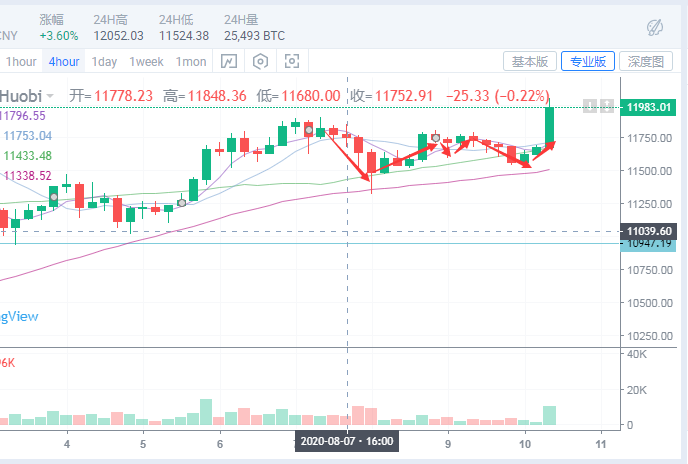Click the 2020-08-07 16:00 time label
This screenshot has width=688, height=464.
[347, 440]
